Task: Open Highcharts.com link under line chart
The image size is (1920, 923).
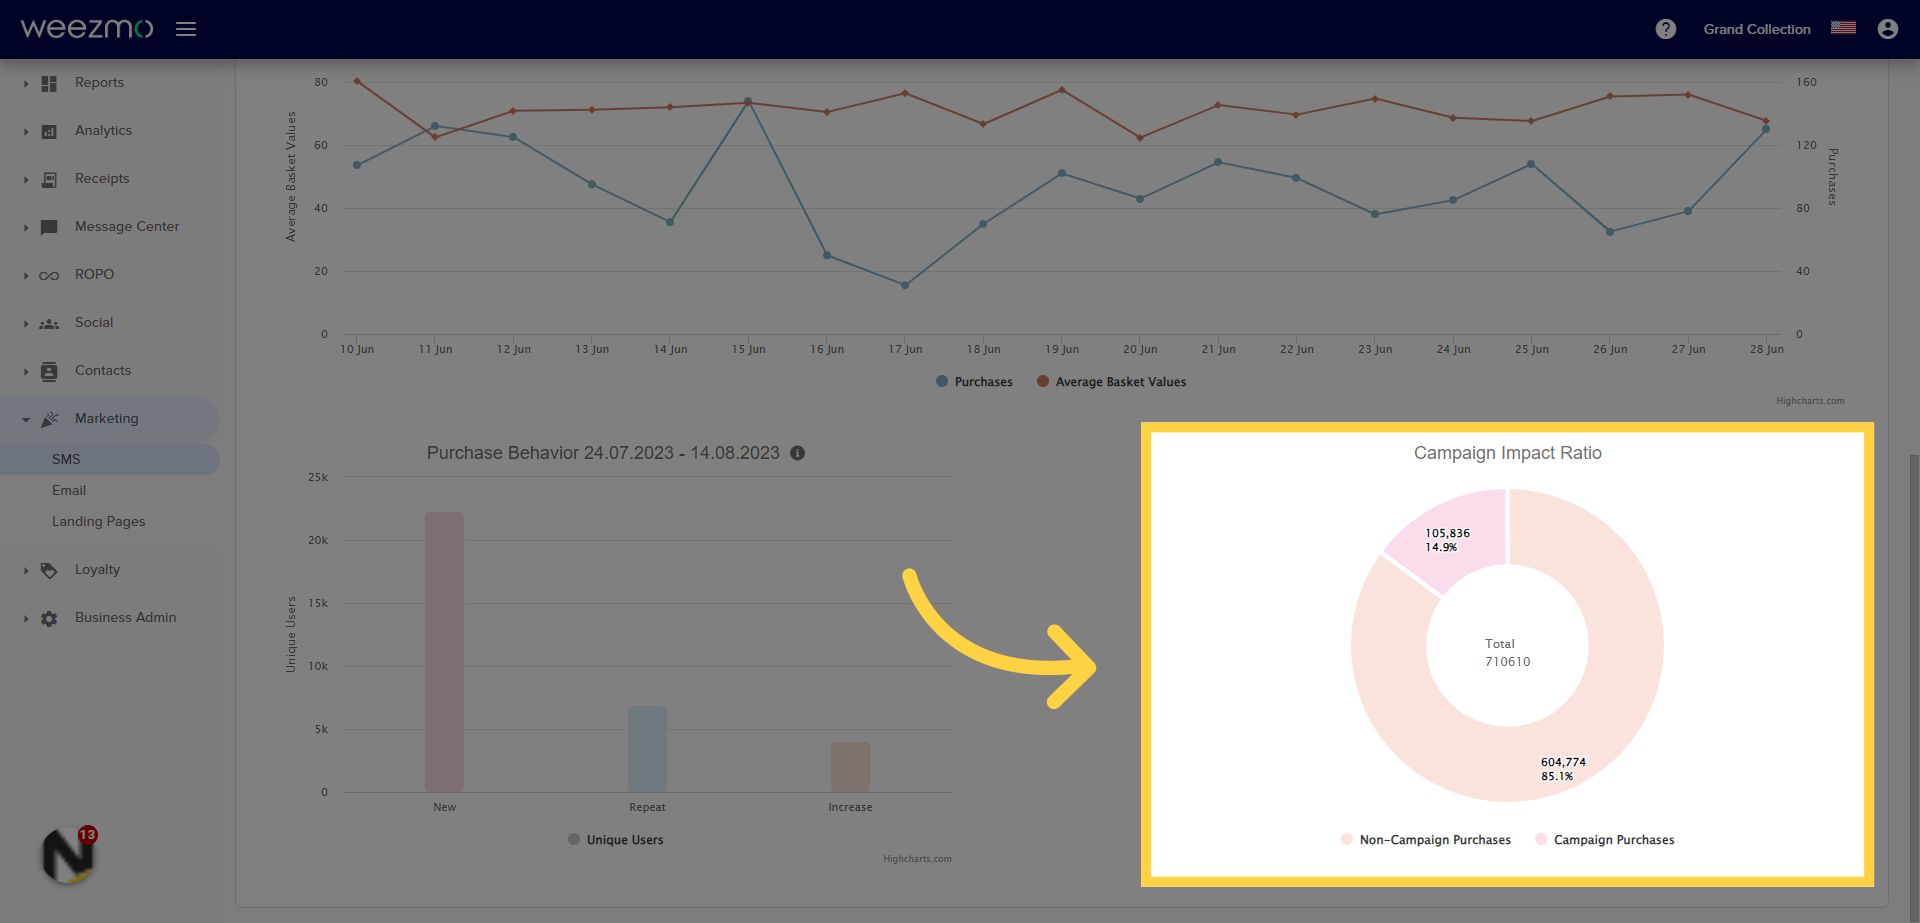Action: 1810,401
